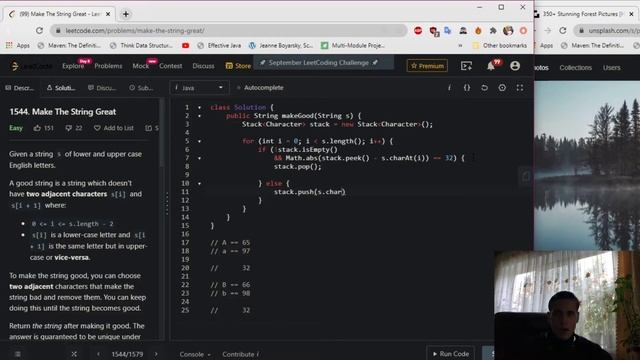Click Add to List
The height and width of the screenshot is (360, 640).
coord(113,128)
